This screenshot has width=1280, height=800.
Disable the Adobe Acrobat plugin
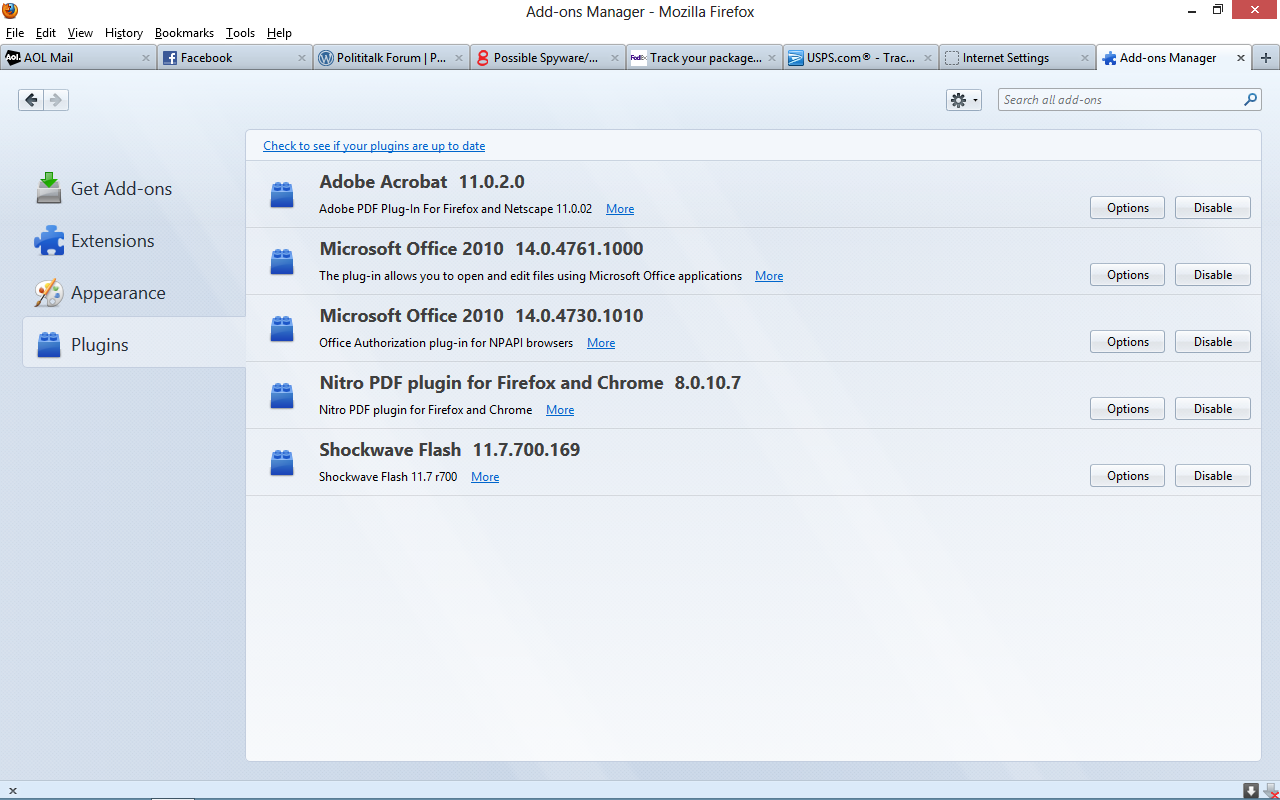point(1213,208)
